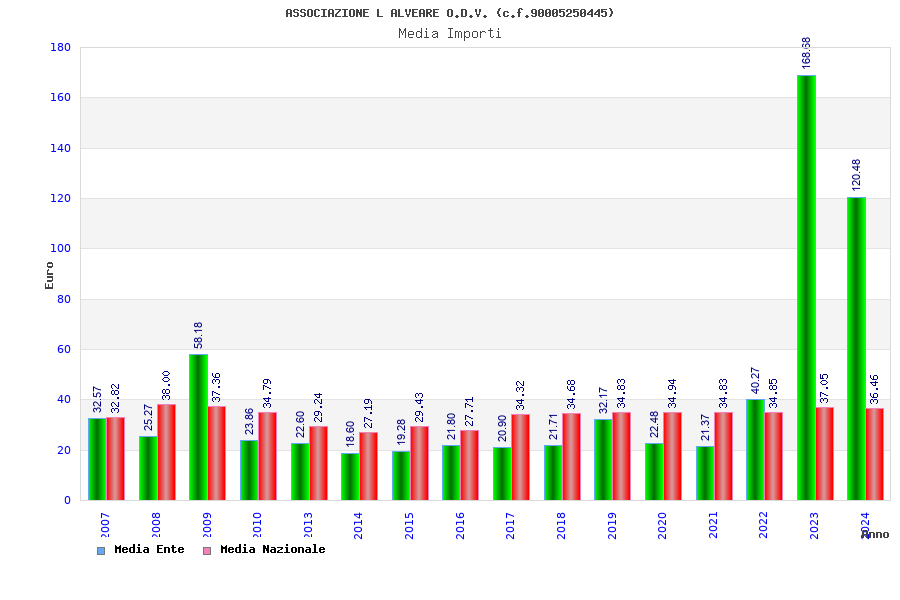Click the x-axis year label 2015
900x600 pixels.
409,525
